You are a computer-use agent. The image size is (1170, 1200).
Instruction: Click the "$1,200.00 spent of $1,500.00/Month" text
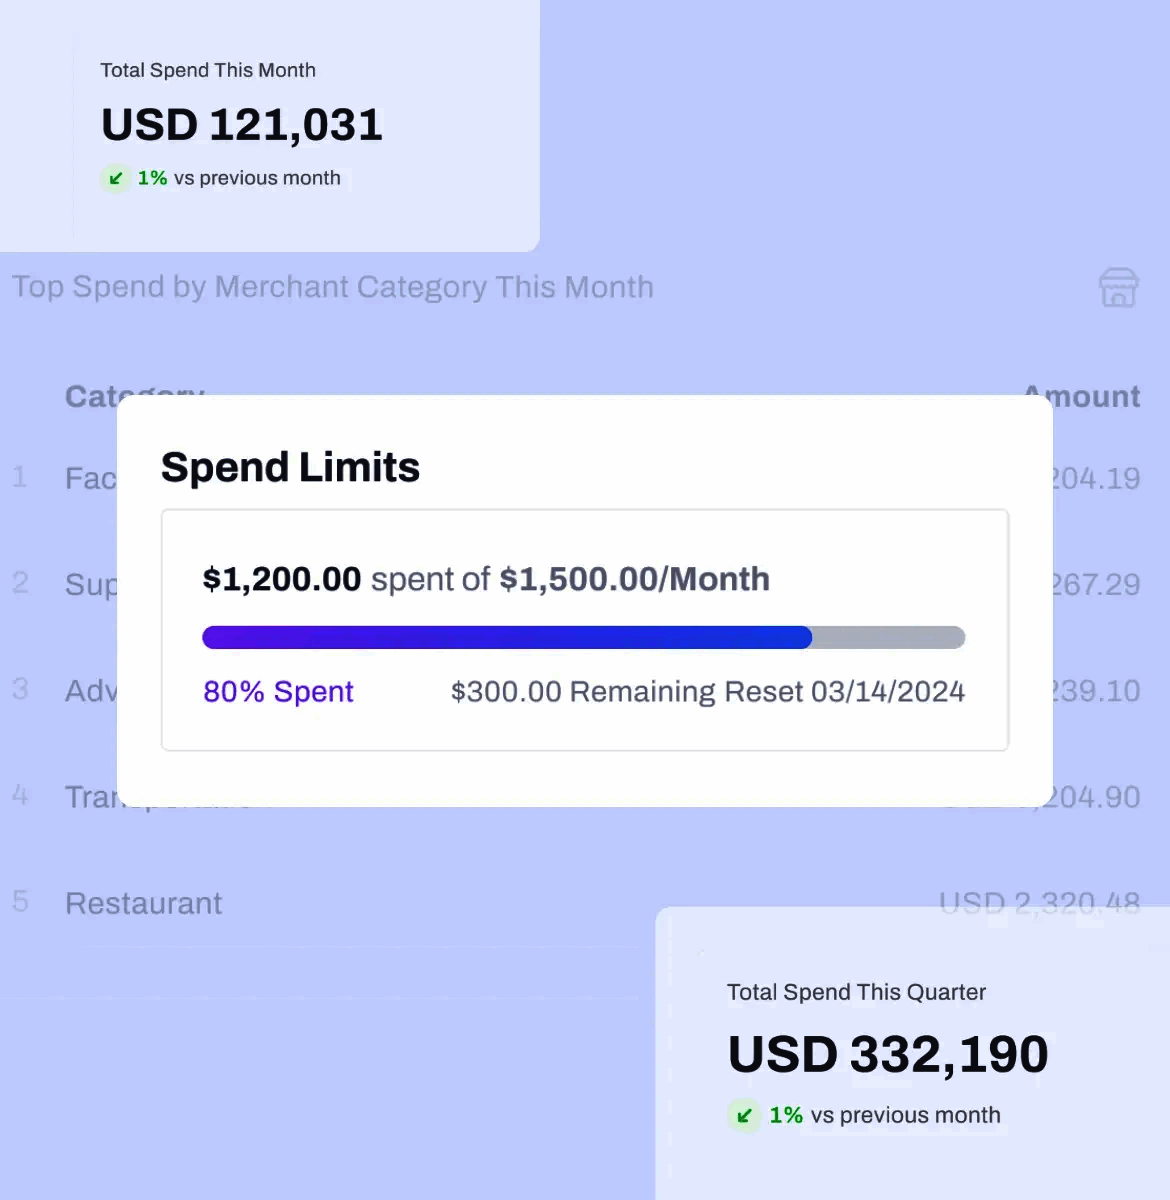coord(486,579)
